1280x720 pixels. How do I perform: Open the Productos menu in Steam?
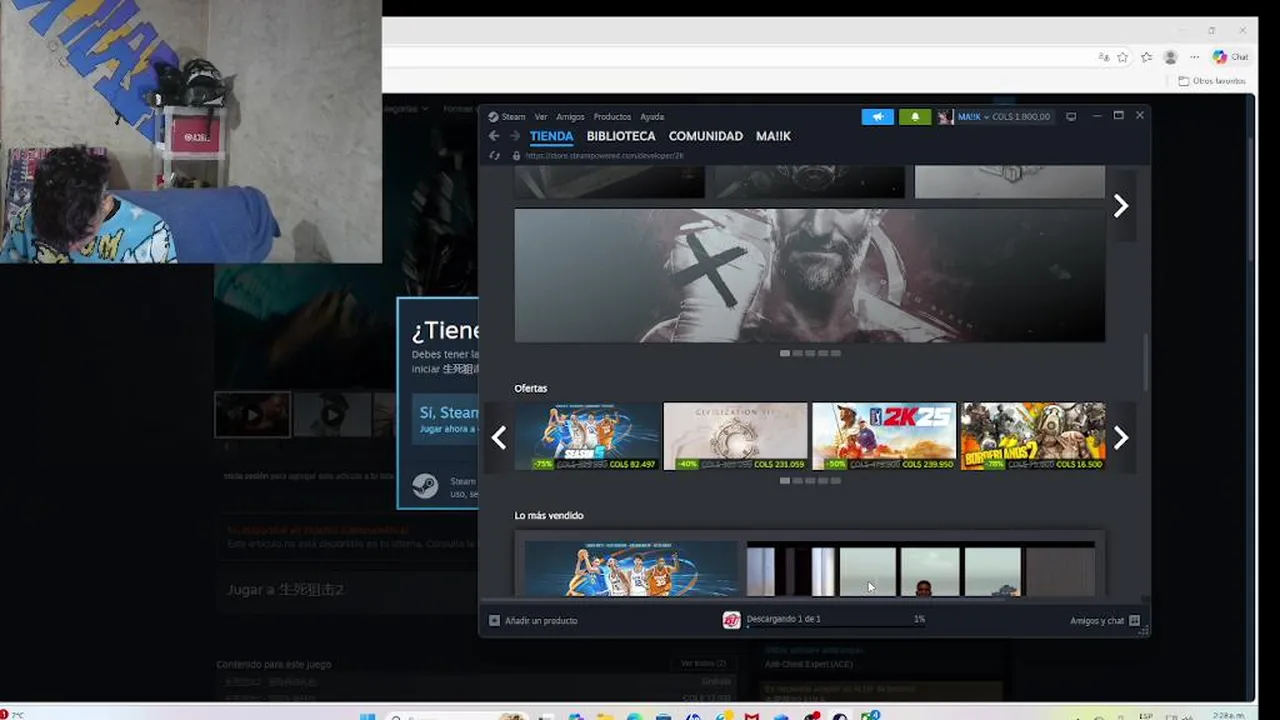tap(612, 117)
